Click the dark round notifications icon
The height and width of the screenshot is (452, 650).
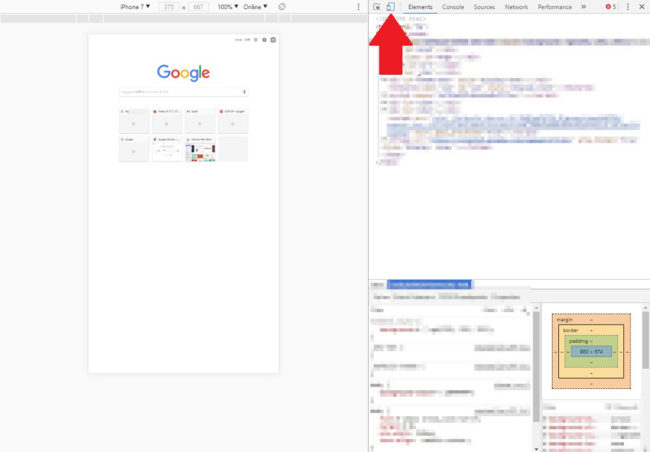(x=264, y=40)
